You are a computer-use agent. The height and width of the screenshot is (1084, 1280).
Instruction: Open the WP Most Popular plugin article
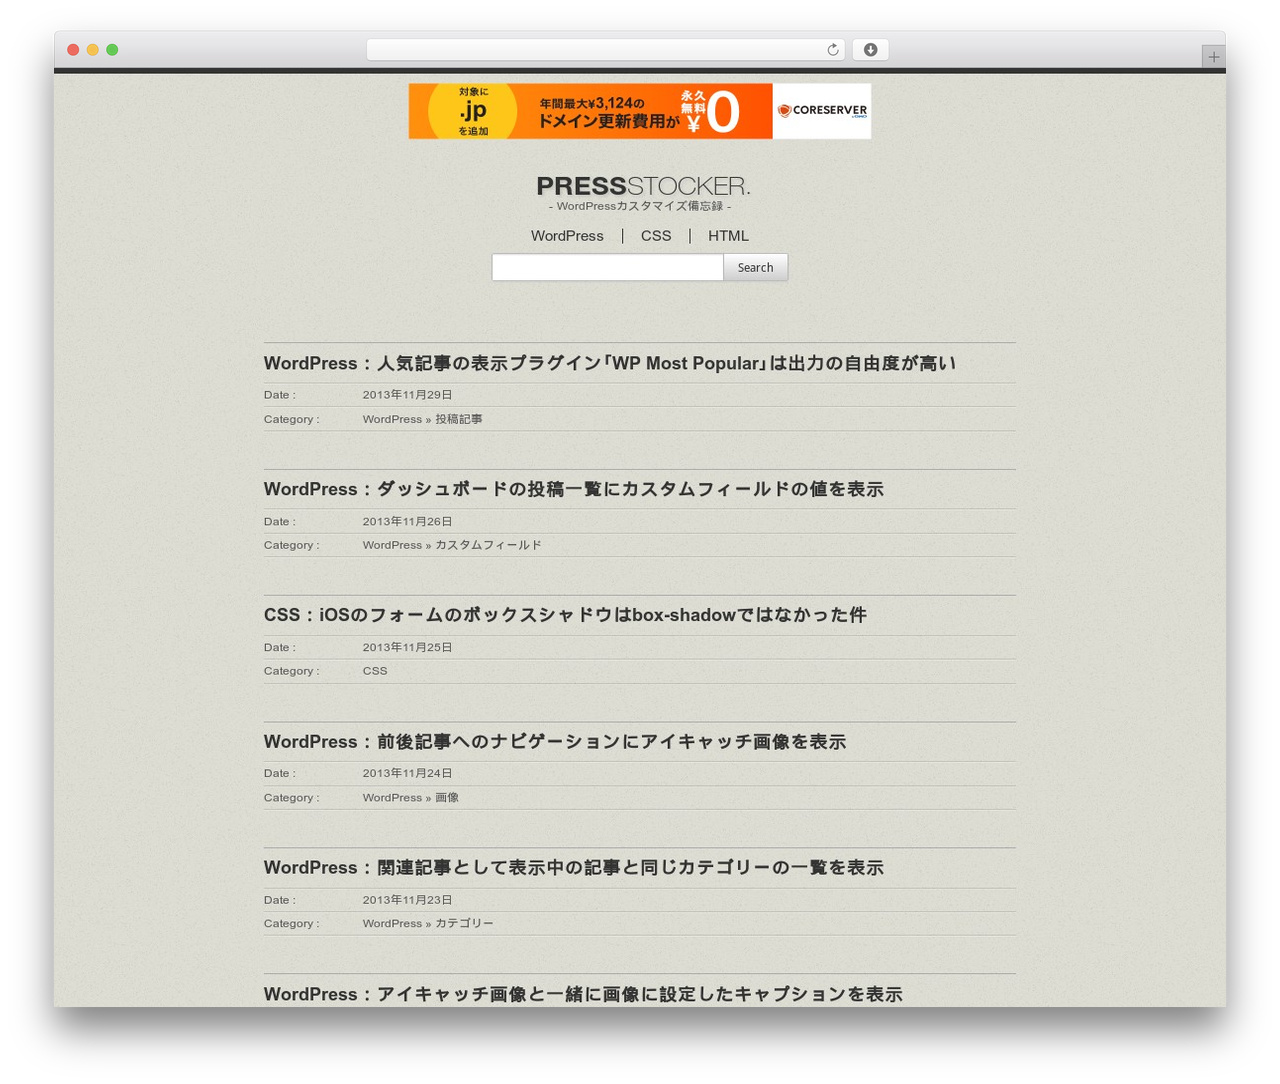click(x=610, y=363)
